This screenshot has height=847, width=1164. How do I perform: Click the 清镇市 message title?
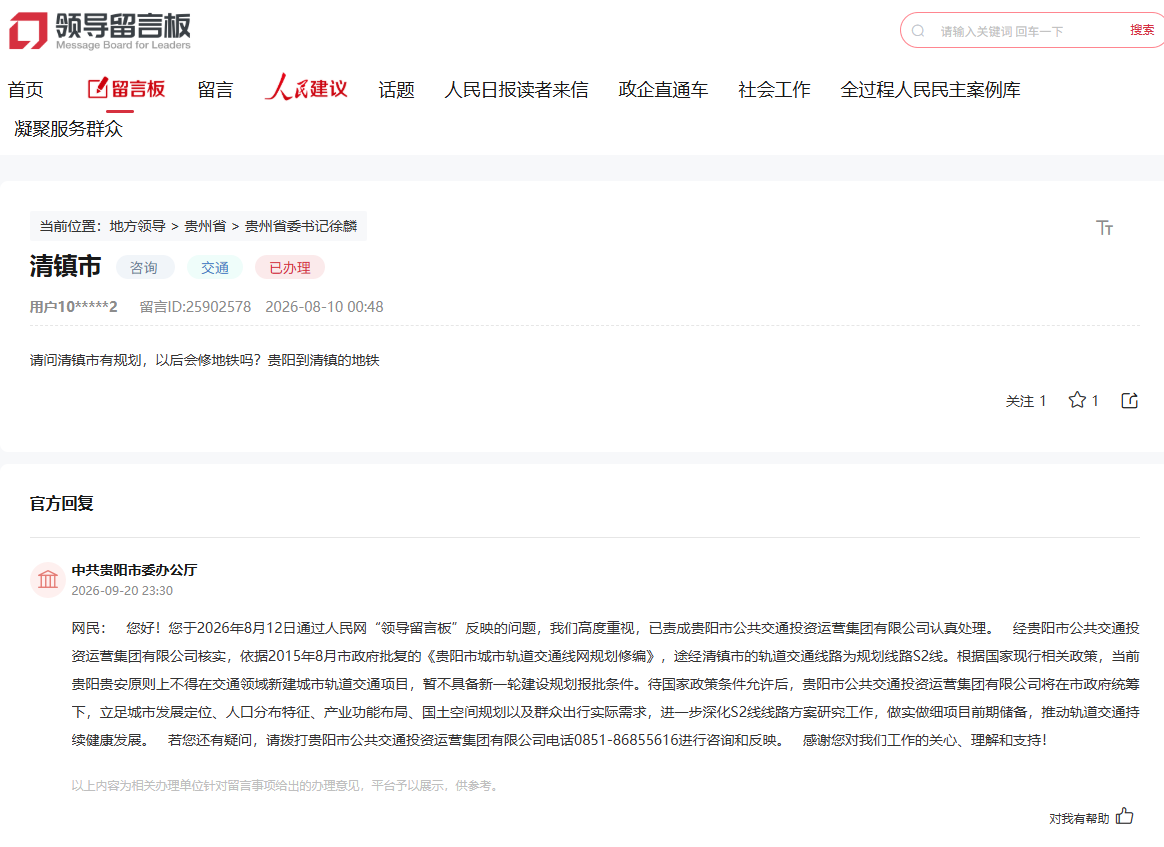click(65, 266)
